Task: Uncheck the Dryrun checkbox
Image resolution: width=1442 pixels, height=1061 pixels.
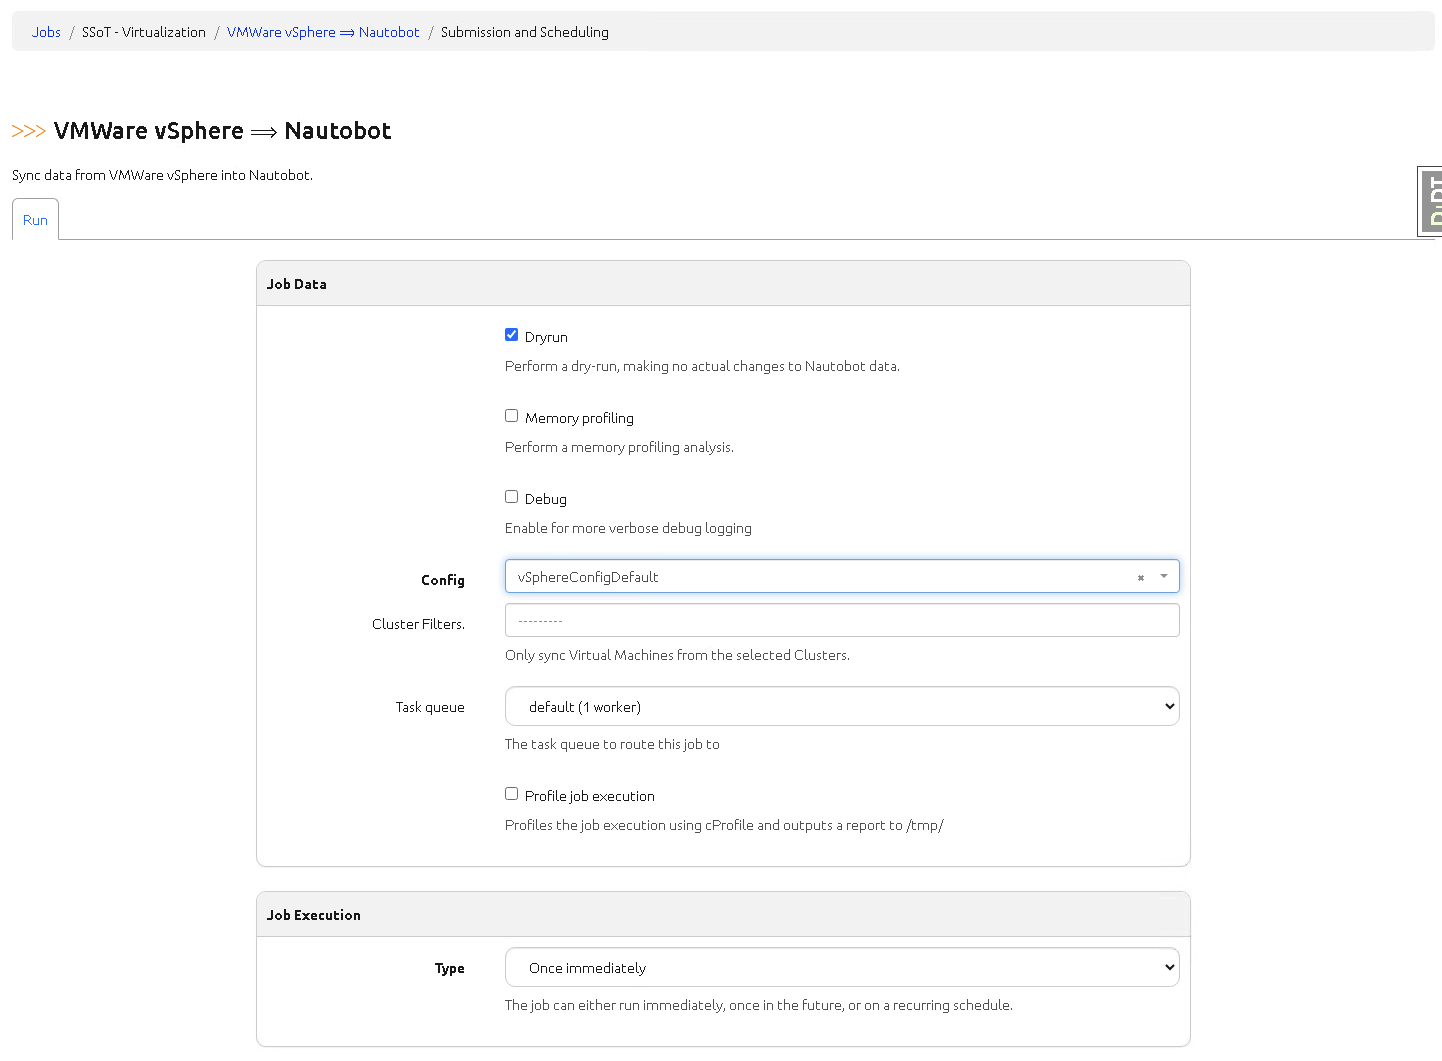Action: pos(511,335)
